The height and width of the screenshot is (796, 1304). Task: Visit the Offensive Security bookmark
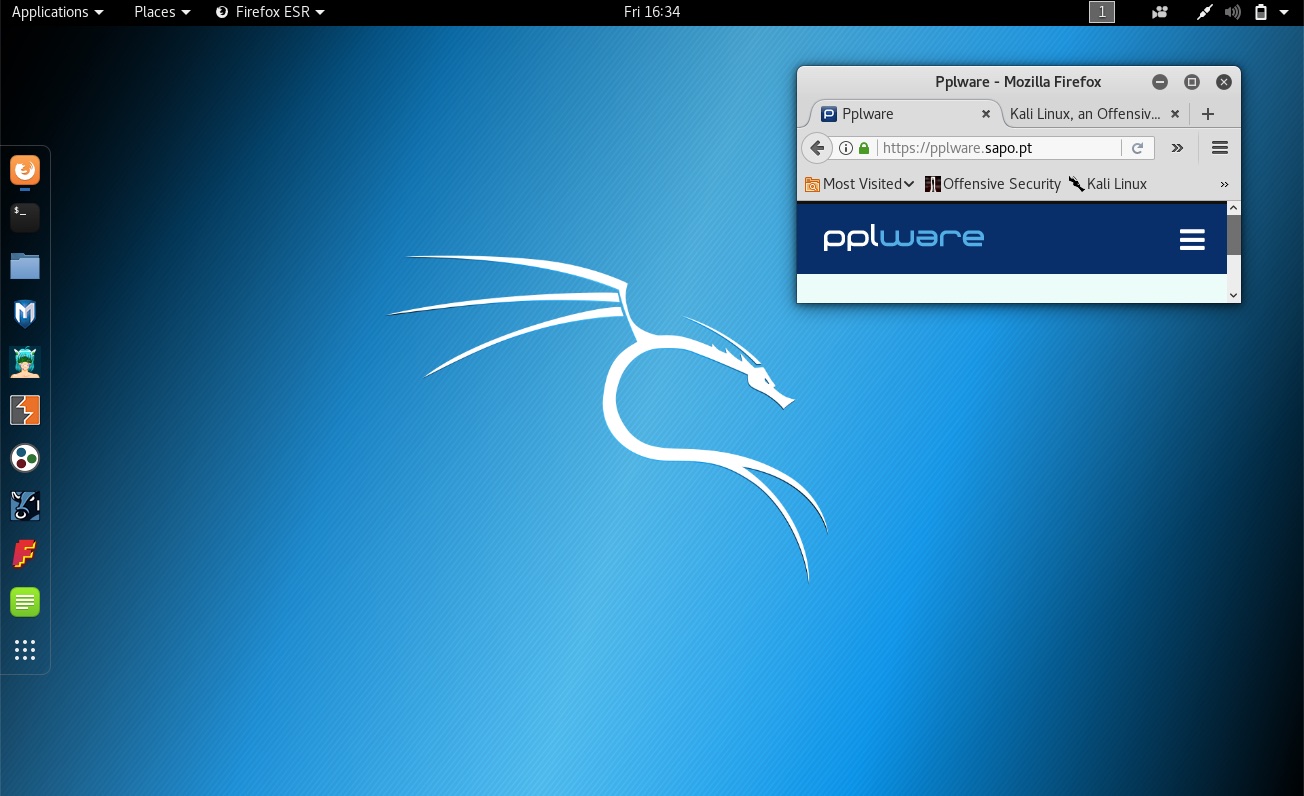[x=1001, y=184]
